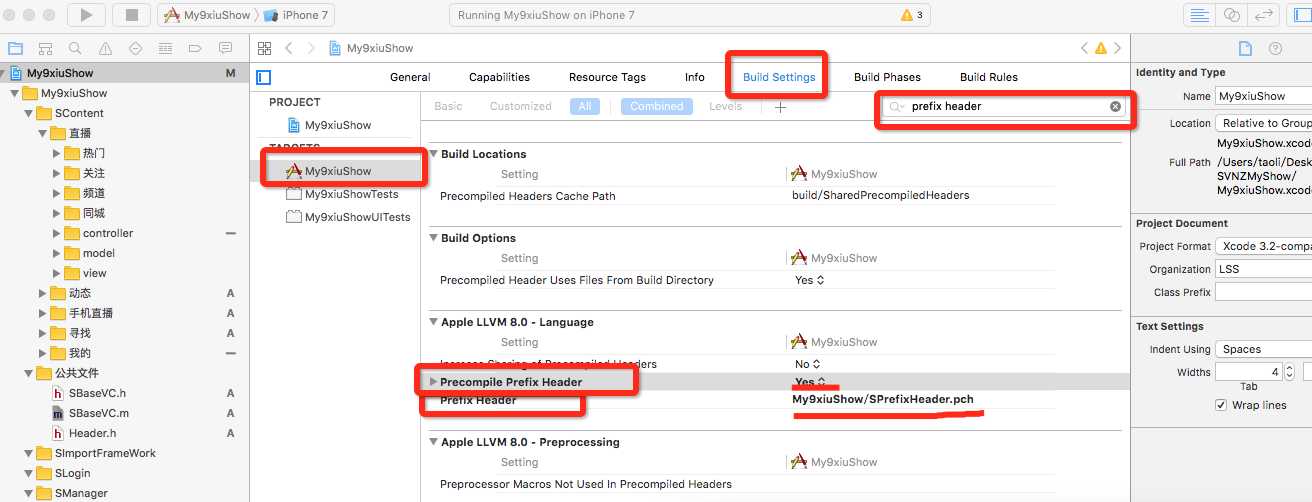Open the Location Relative to Group dropdown
The height and width of the screenshot is (502, 1312).
point(1264,123)
